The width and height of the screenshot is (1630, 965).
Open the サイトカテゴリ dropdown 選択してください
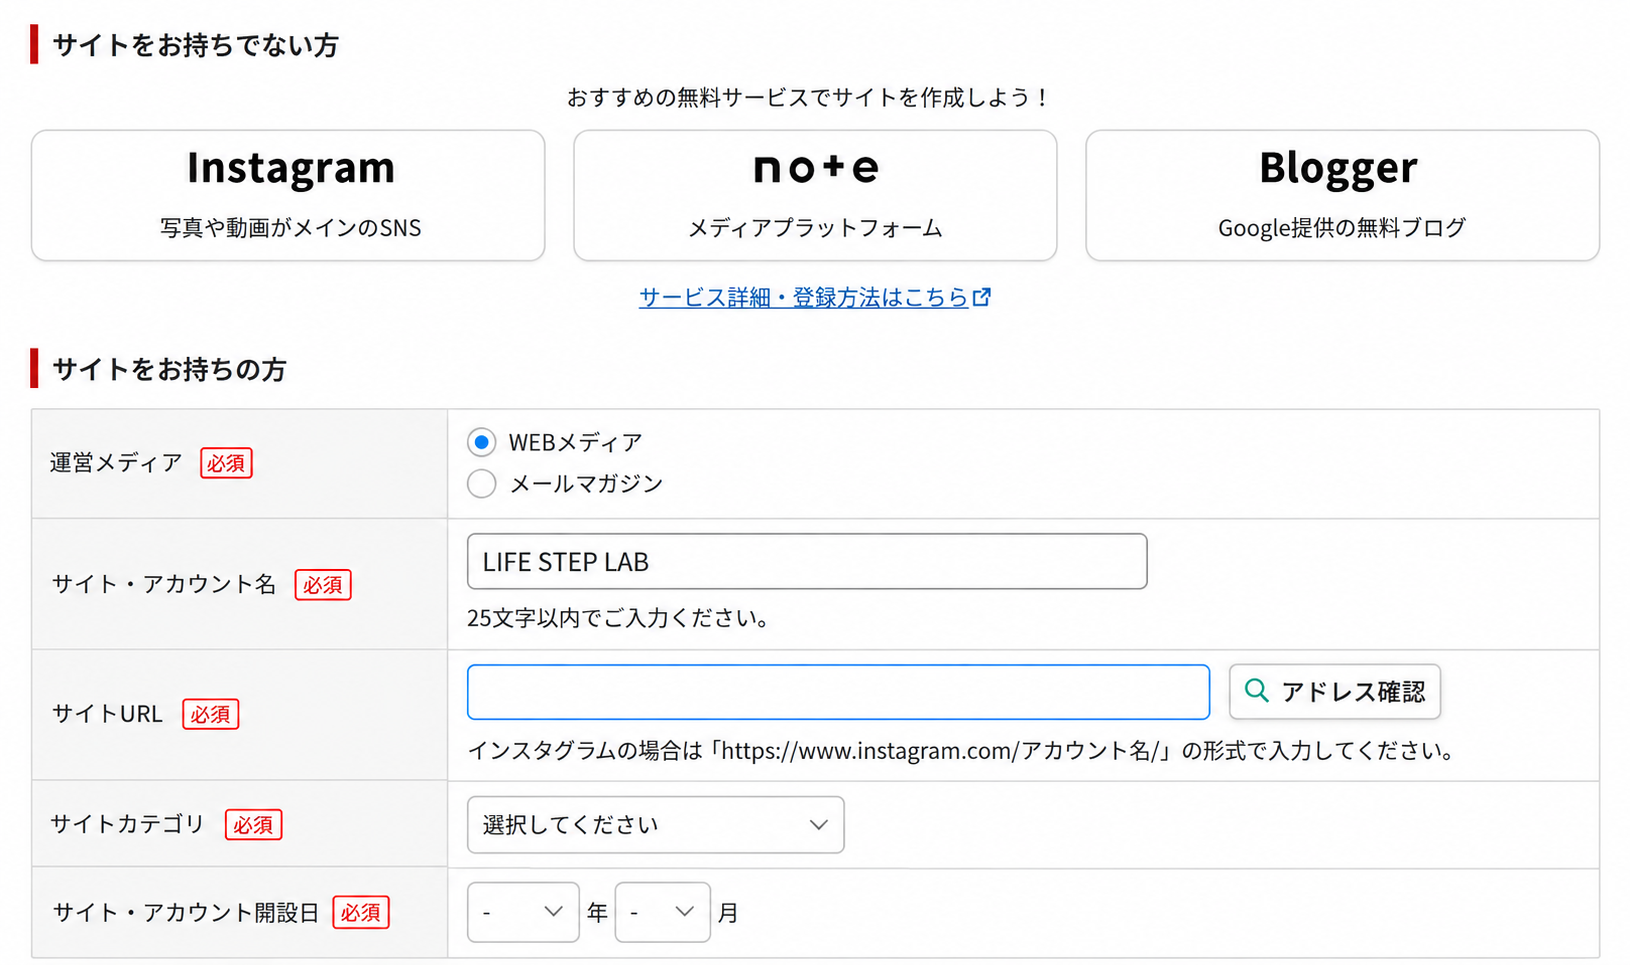point(656,825)
